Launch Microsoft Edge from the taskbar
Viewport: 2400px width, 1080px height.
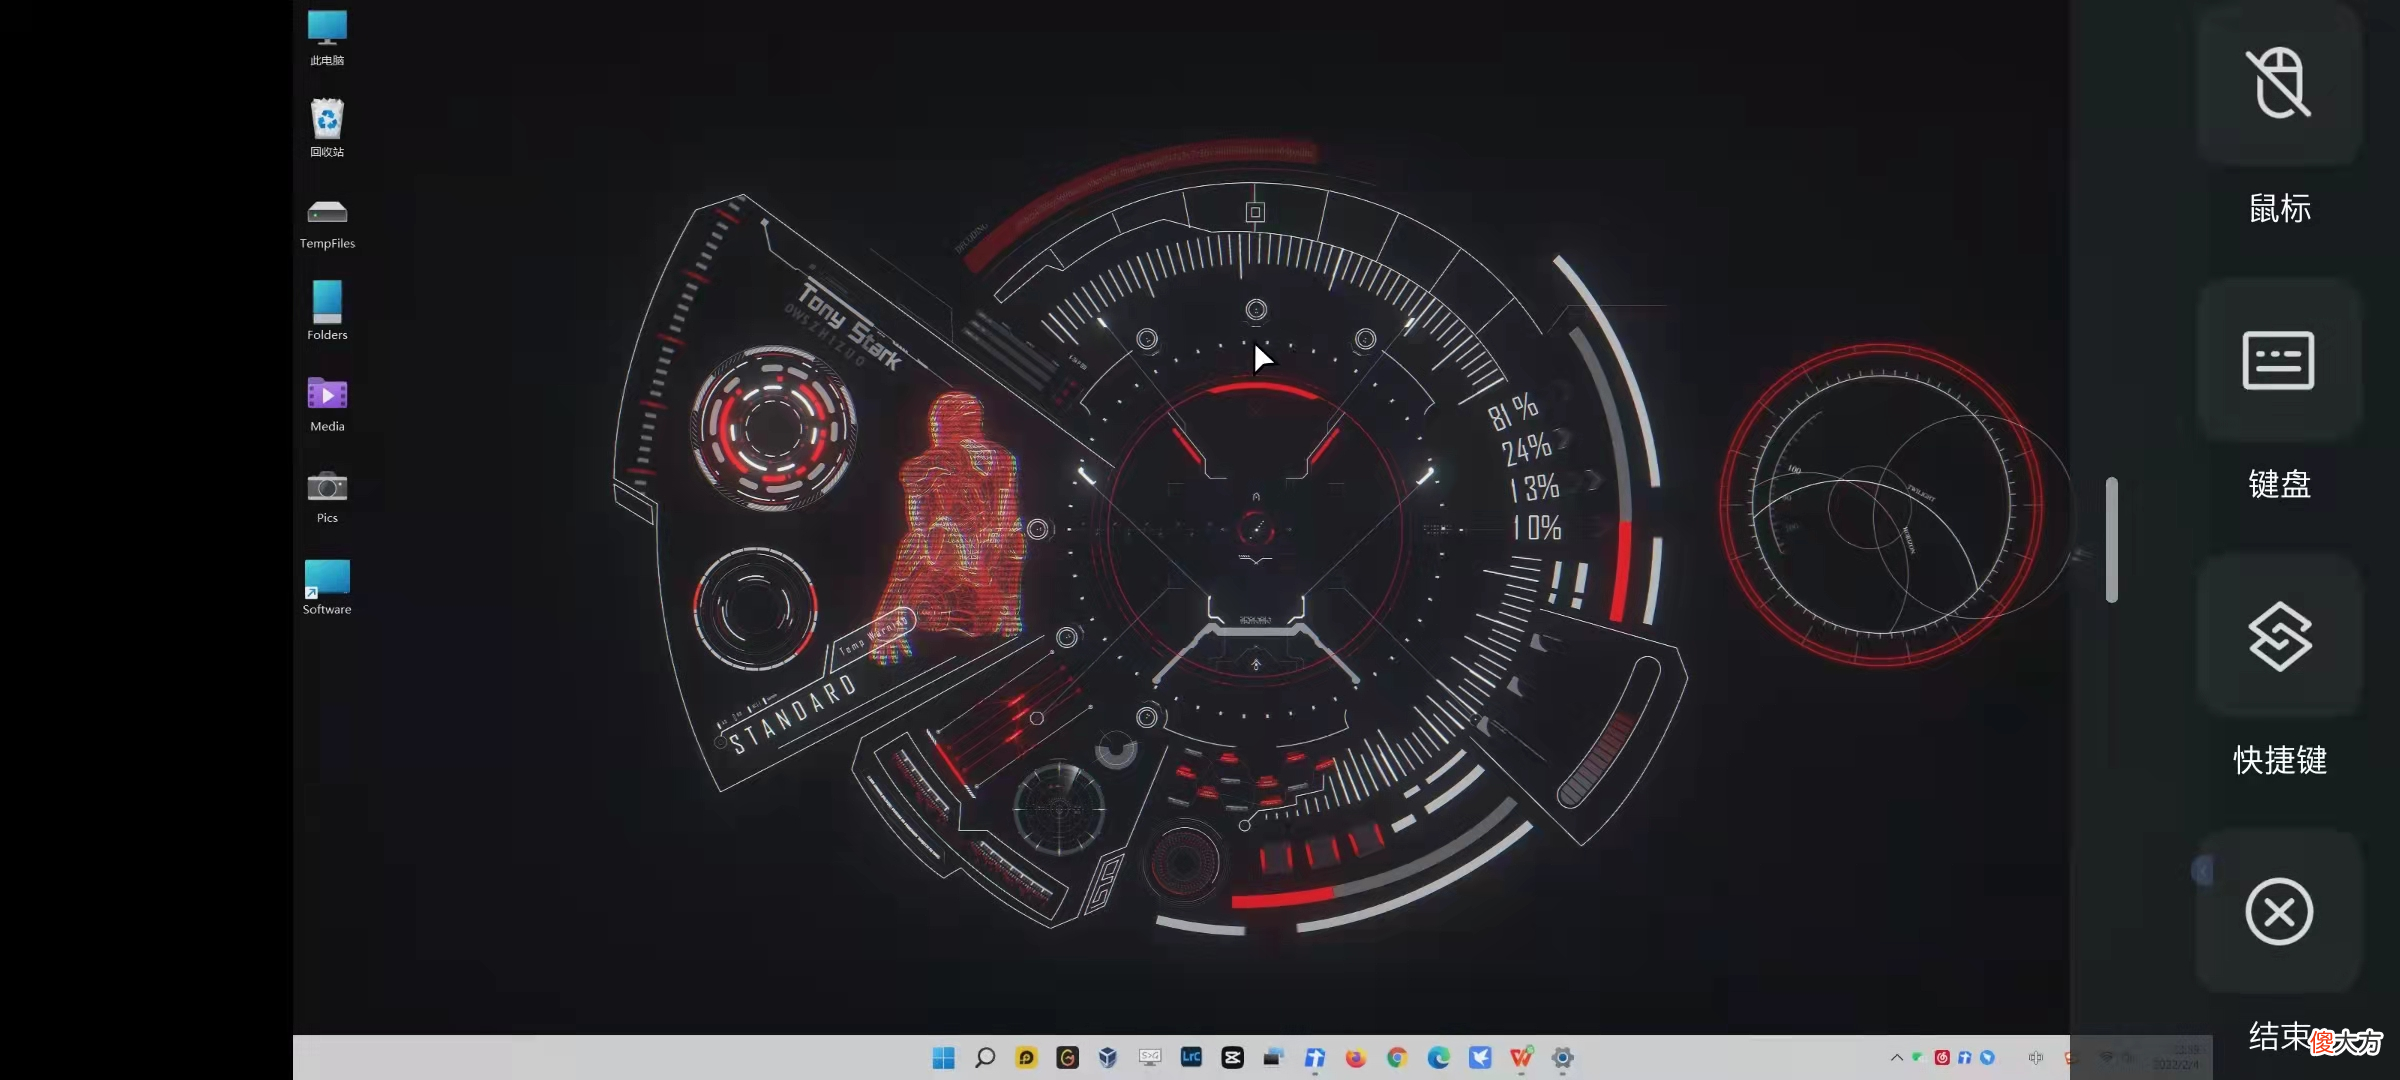(x=1438, y=1058)
